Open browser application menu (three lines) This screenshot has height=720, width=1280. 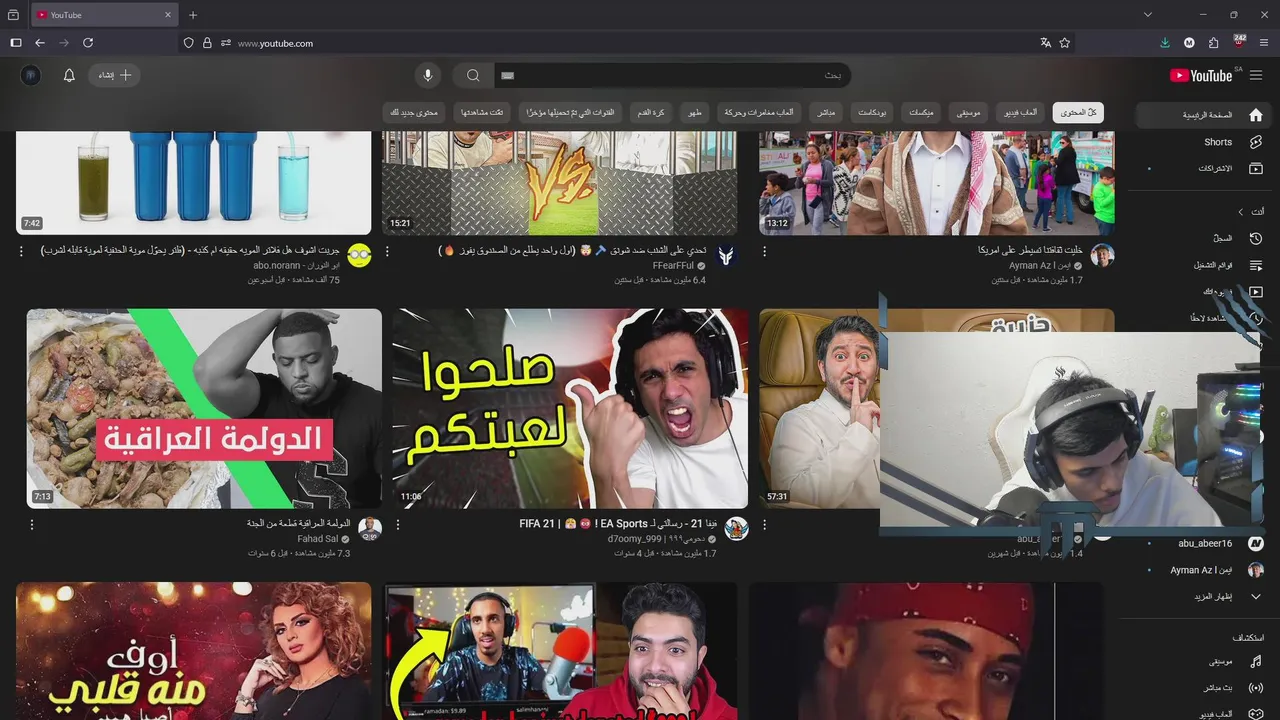1264,43
